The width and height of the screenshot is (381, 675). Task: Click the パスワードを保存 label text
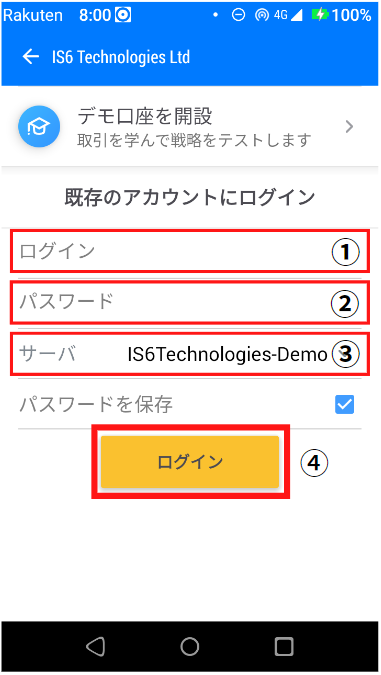(96, 405)
